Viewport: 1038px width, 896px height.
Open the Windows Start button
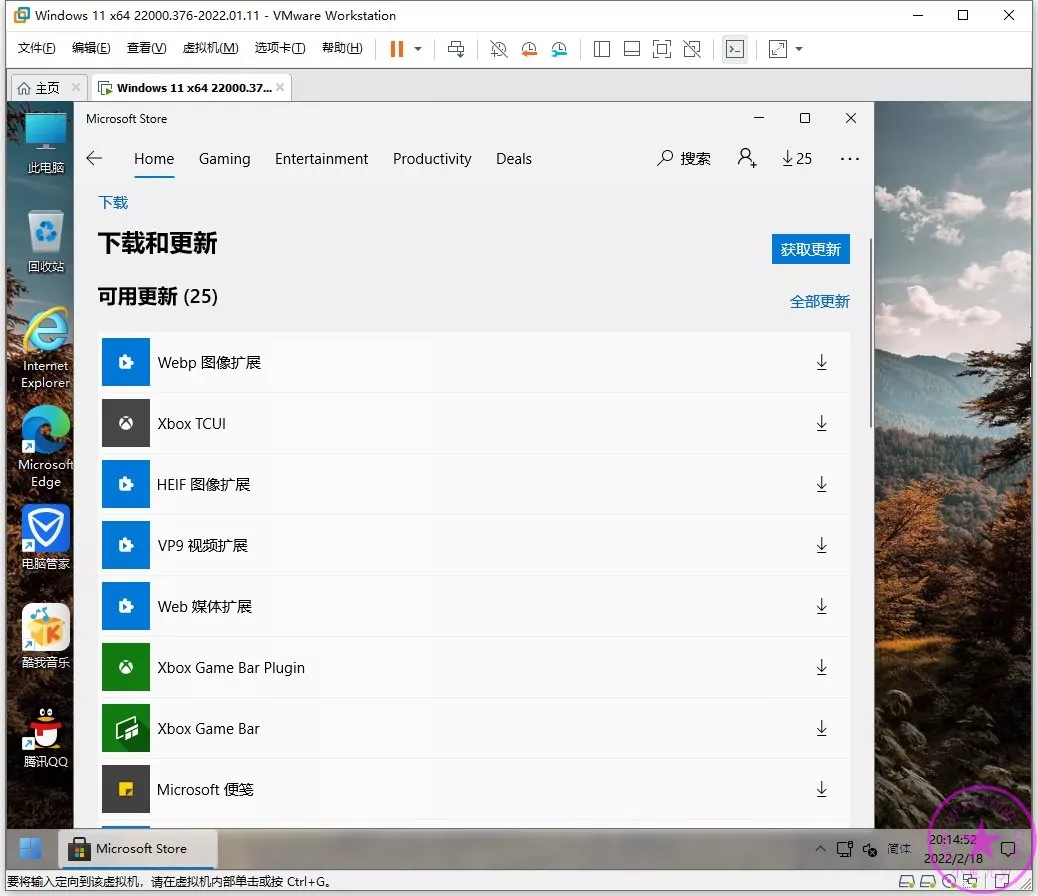[x=30, y=848]
